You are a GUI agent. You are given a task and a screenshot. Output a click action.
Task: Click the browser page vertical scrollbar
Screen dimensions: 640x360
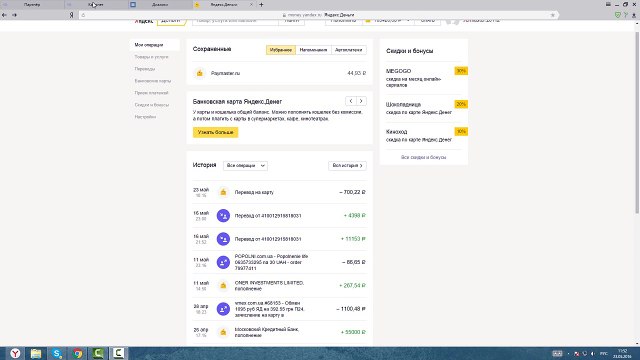pyautogui.click(x=637, y=122)
